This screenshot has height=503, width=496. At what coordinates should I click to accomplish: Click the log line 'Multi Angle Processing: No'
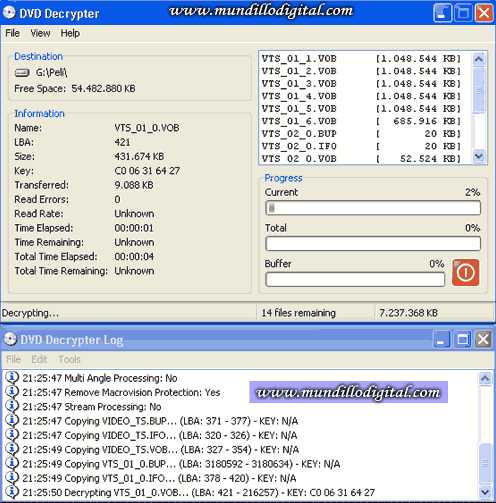(100, 378)
